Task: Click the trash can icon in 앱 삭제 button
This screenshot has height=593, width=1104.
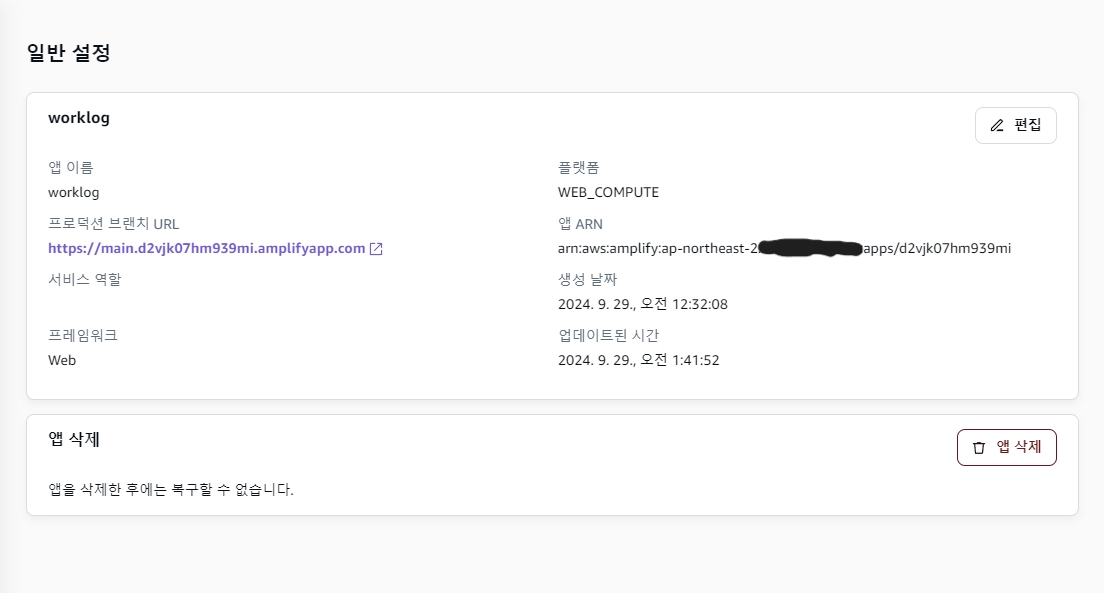Action: [979, 448]
